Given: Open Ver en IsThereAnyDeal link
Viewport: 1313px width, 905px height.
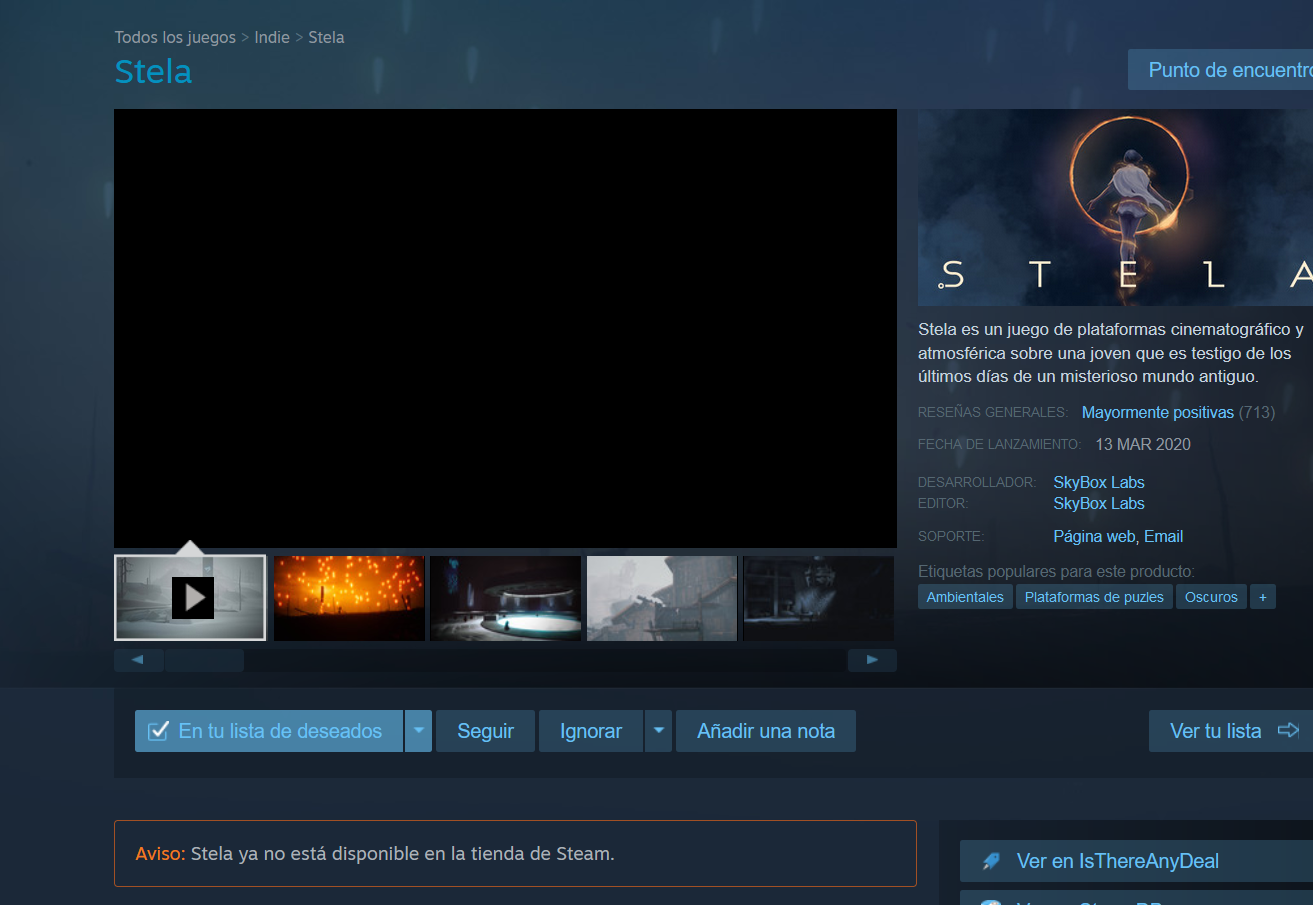Looking at the screenshot, I should (1136, 861).
